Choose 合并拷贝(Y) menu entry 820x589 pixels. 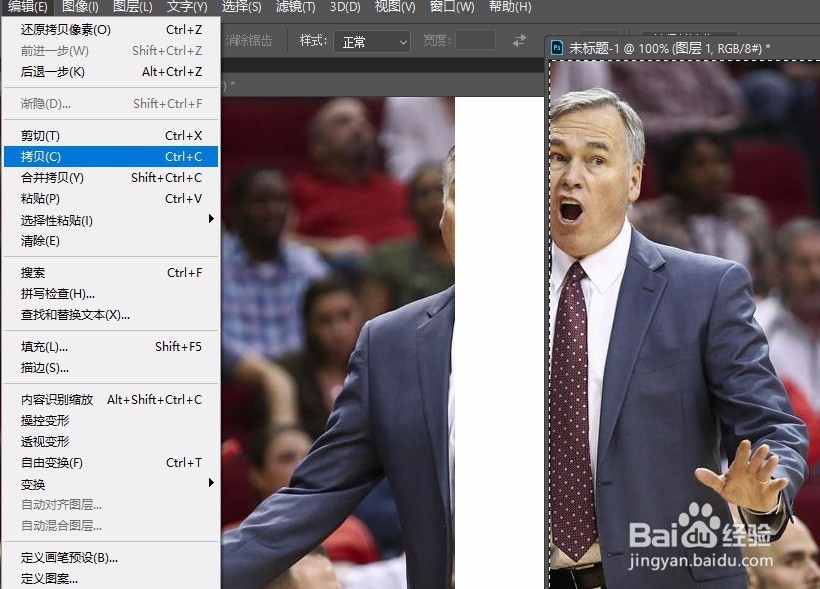111,177
